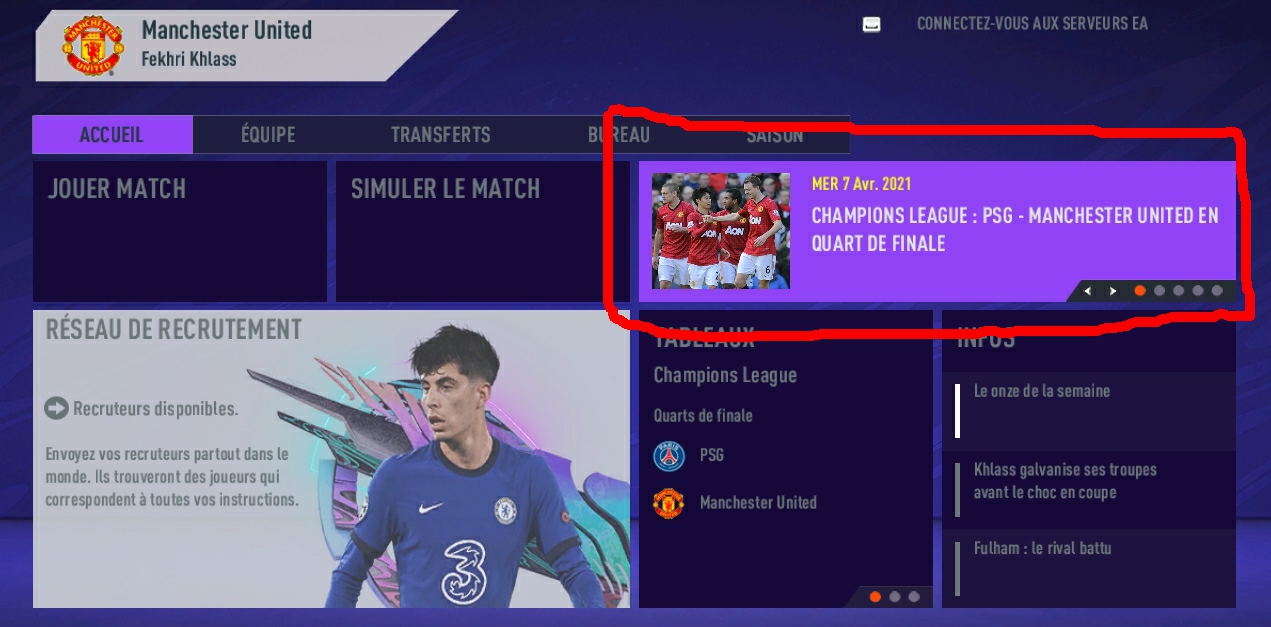The width and height of the screenshot is (1271, 627).
Task: Switch to the Équipe tab
Action: pyautogui.click(x=268, y=134)
